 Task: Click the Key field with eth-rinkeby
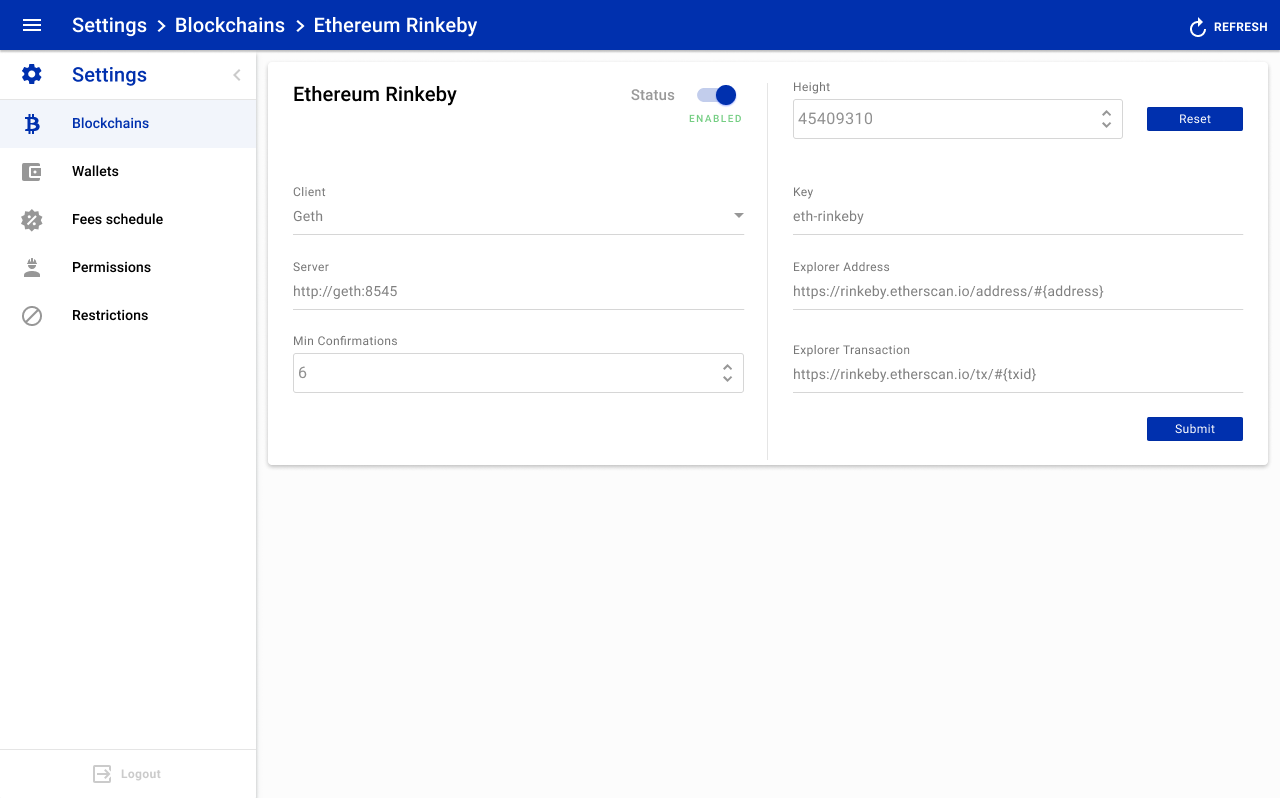1018,216
